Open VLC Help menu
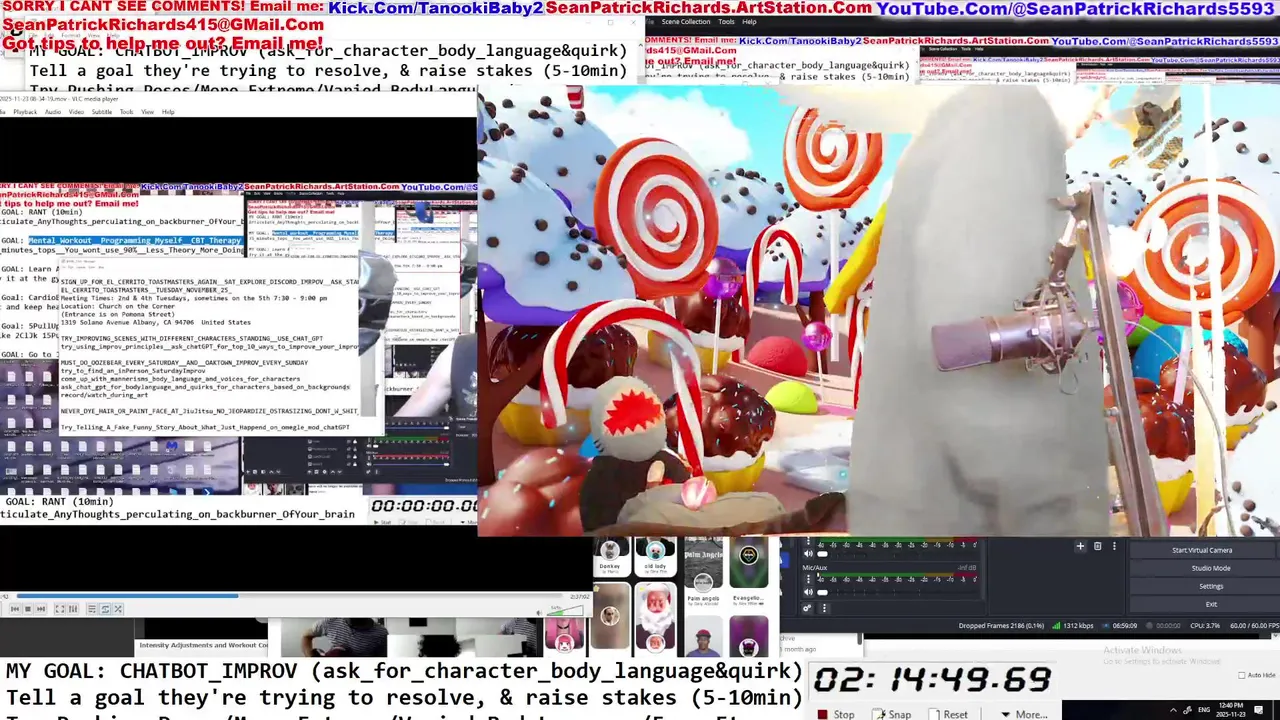This screenshot has height=720, width=1280. pos(168,112)
